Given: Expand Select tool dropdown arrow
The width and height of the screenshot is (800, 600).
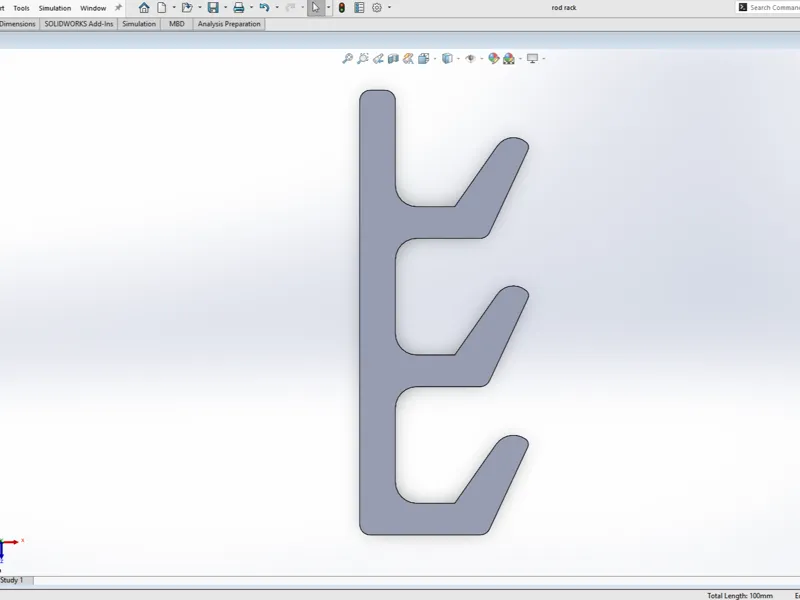Looking at the screenshot, I should (328, 8).
